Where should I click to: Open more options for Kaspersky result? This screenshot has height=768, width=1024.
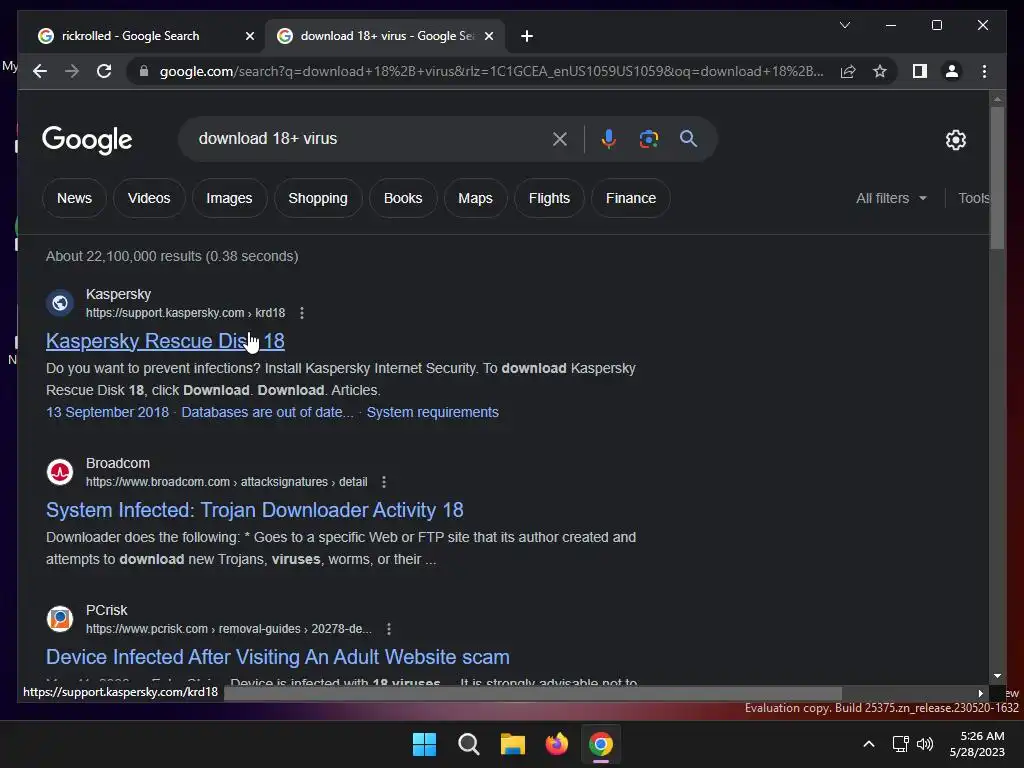point(302,313)
